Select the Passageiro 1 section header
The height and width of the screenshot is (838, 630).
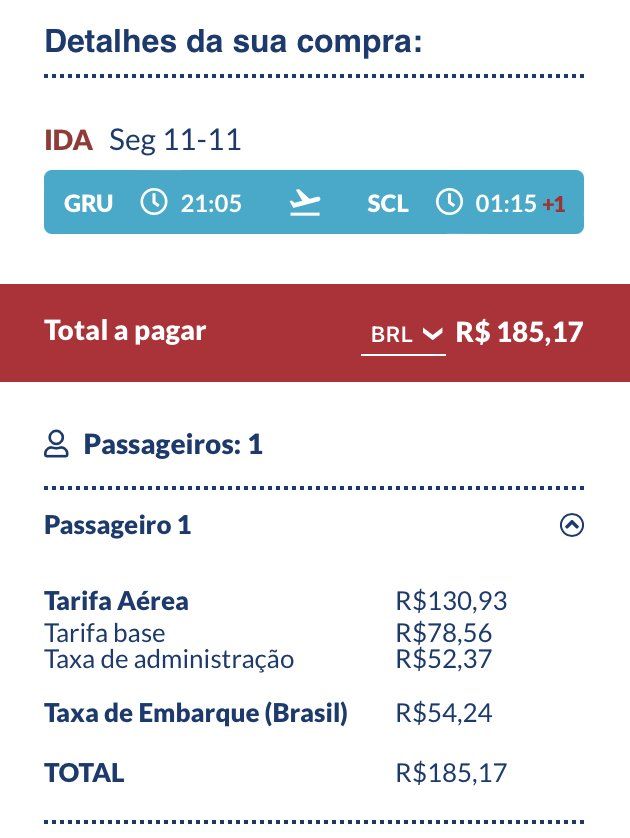tap(118, 525)
